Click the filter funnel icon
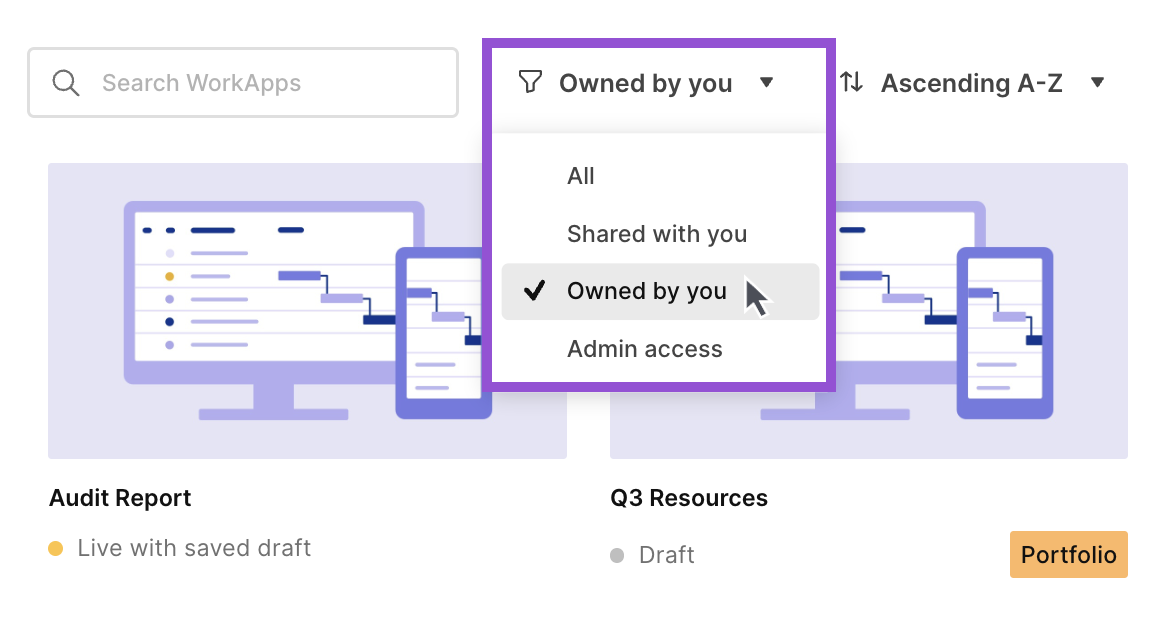The height and width of the screenshot is (620, 1156). point(529,83)
